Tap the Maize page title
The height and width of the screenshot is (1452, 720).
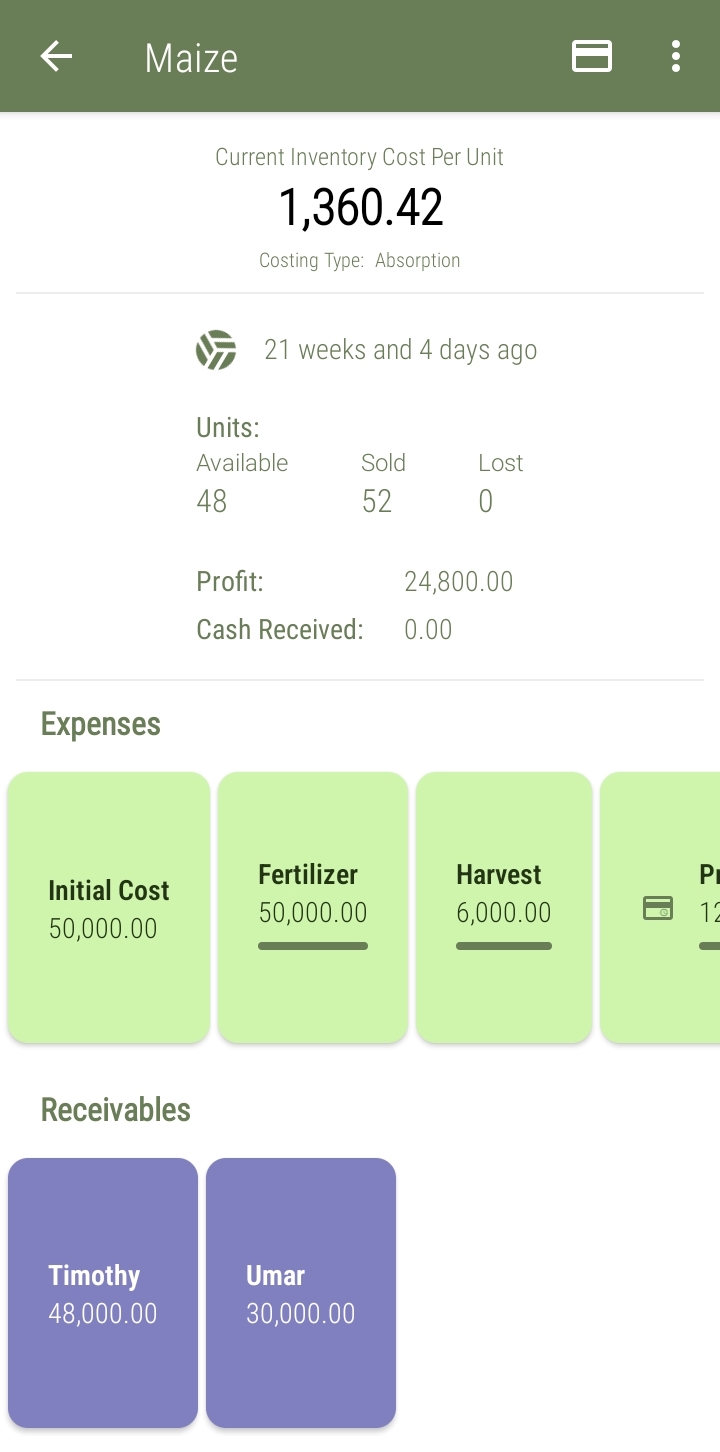pyautogui.click(x=191, y=58)
